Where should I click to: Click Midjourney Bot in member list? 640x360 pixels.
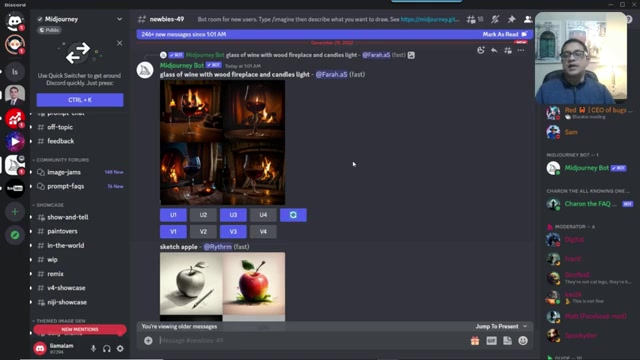tap(586, 168)
